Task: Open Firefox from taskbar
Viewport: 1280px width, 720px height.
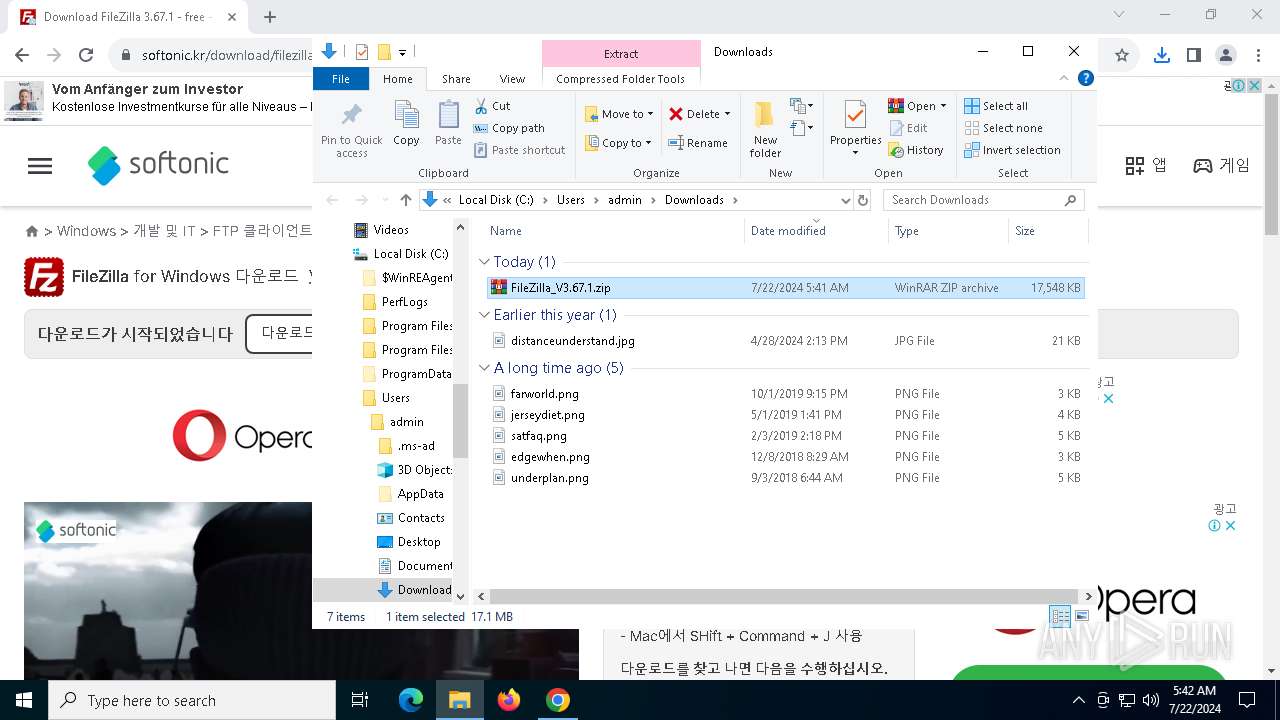Action: click(x=509, y=700)
